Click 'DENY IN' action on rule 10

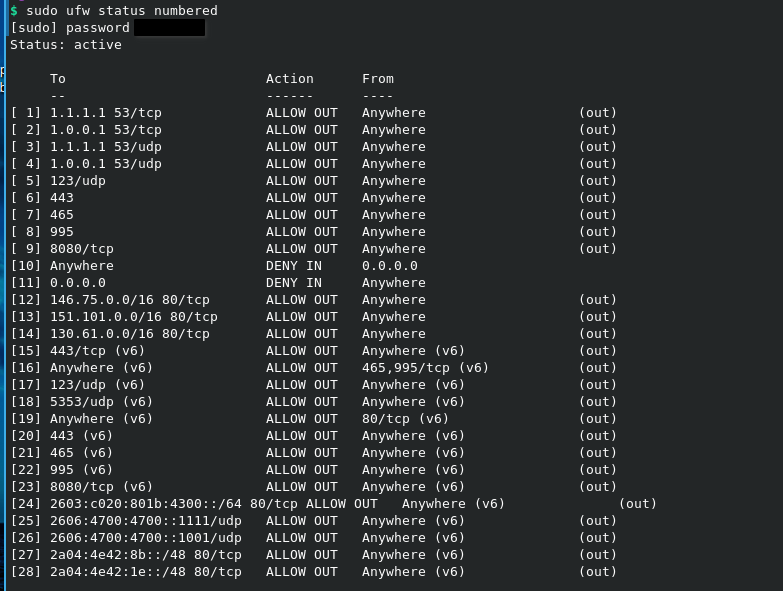coord(294,265)
